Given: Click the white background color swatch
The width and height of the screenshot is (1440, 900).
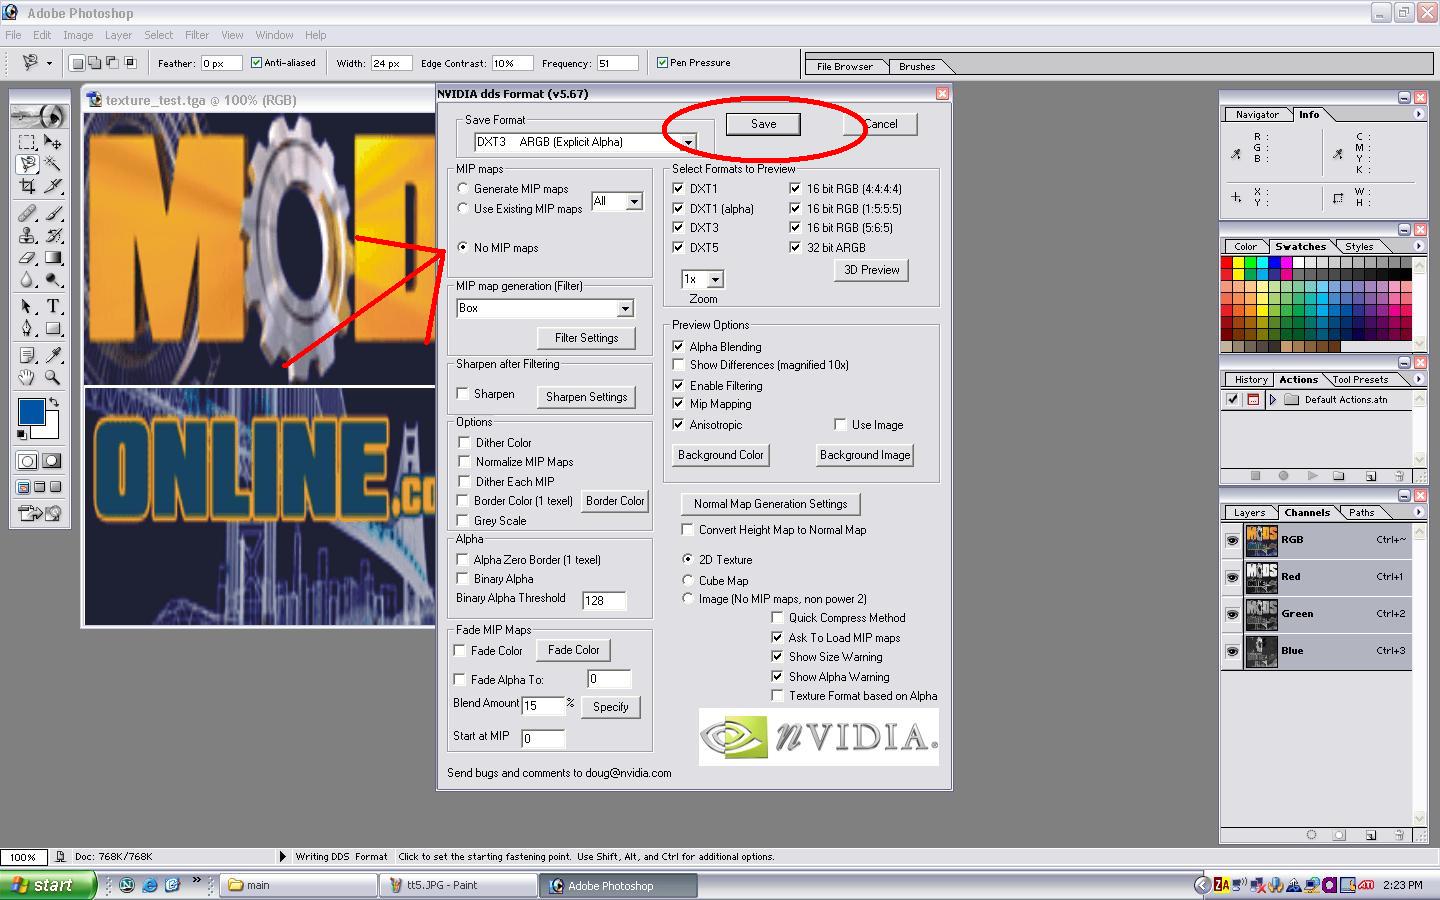Looking at the screenshot, I should pos(50,430).
